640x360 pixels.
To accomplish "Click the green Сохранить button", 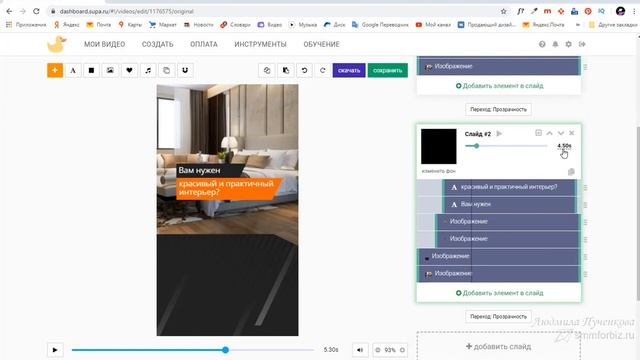I will [387, 70].
